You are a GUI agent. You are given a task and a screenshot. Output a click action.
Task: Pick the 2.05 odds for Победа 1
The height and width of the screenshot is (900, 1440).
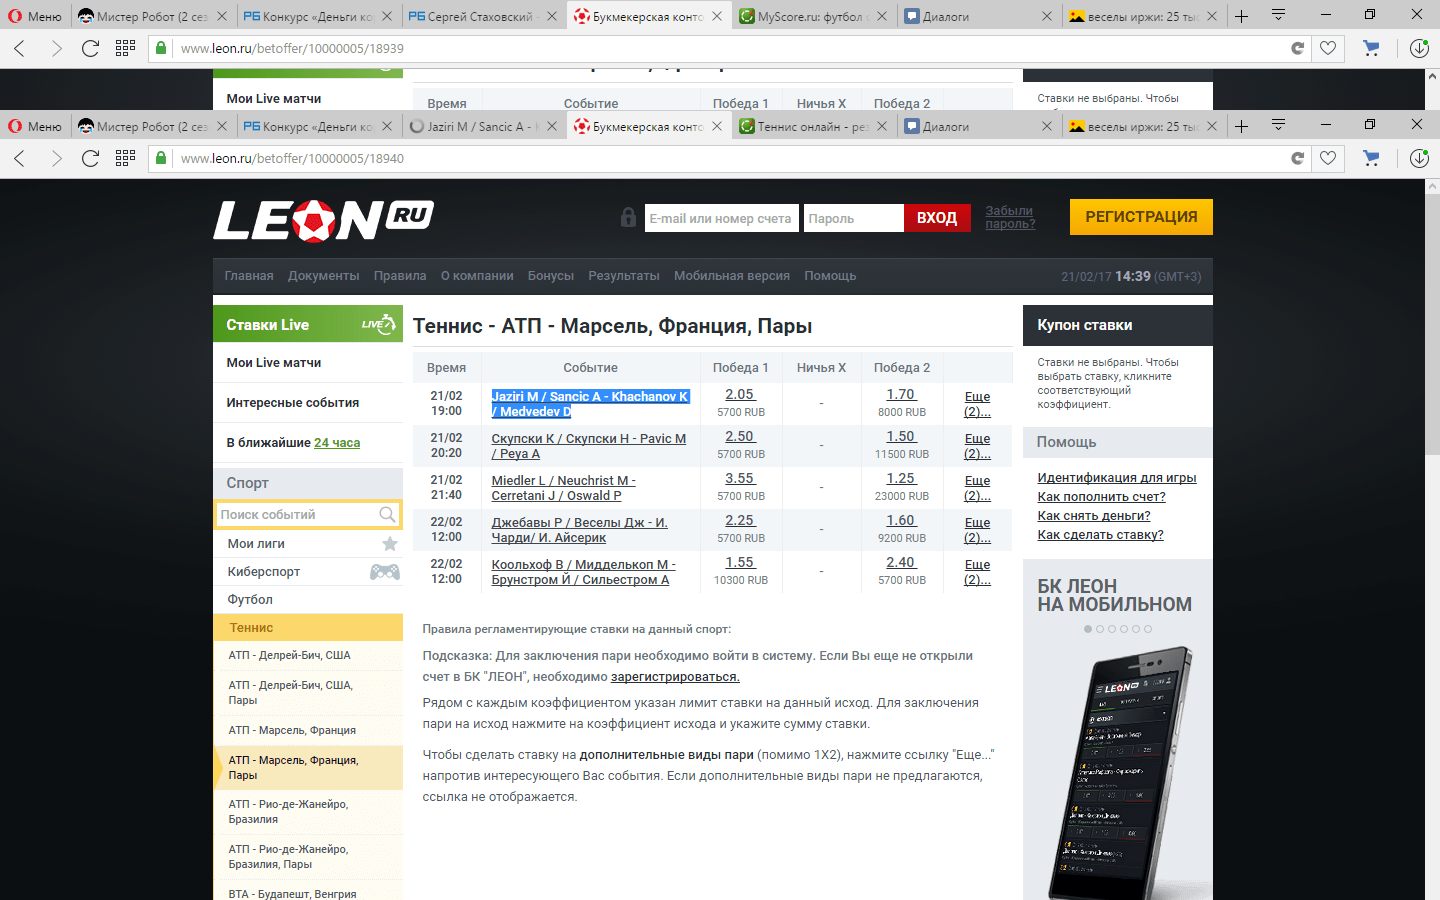coord(740,395)
